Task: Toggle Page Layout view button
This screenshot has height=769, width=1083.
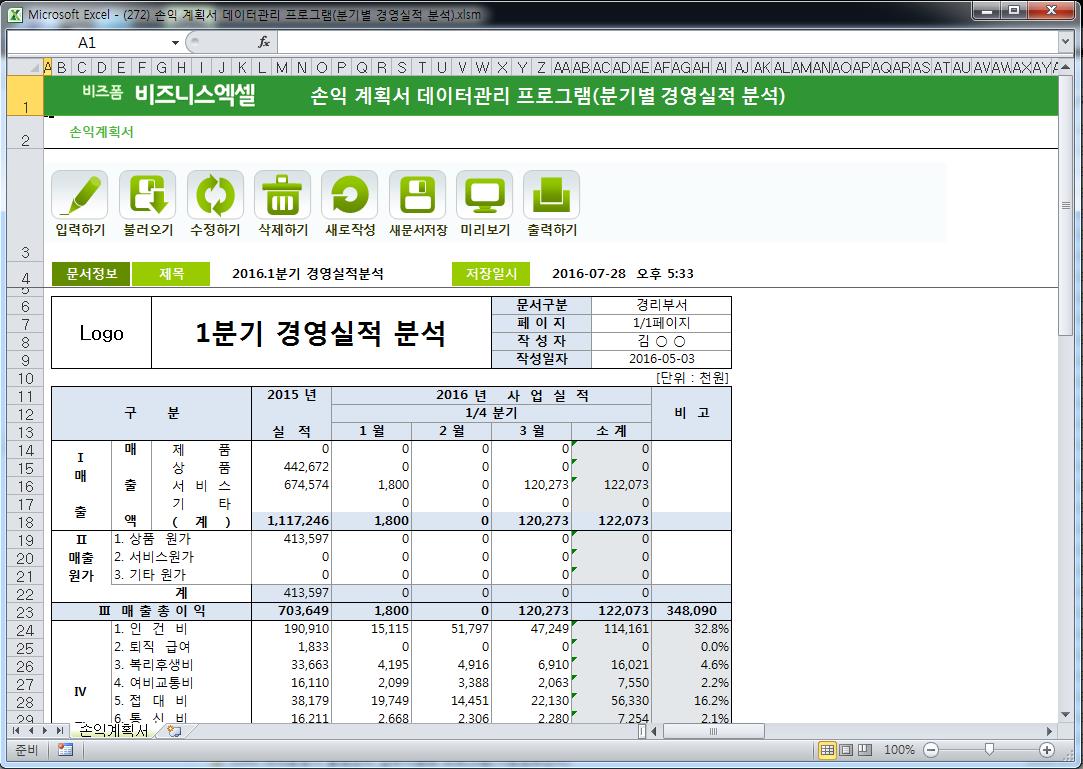Action: (846, 750)
